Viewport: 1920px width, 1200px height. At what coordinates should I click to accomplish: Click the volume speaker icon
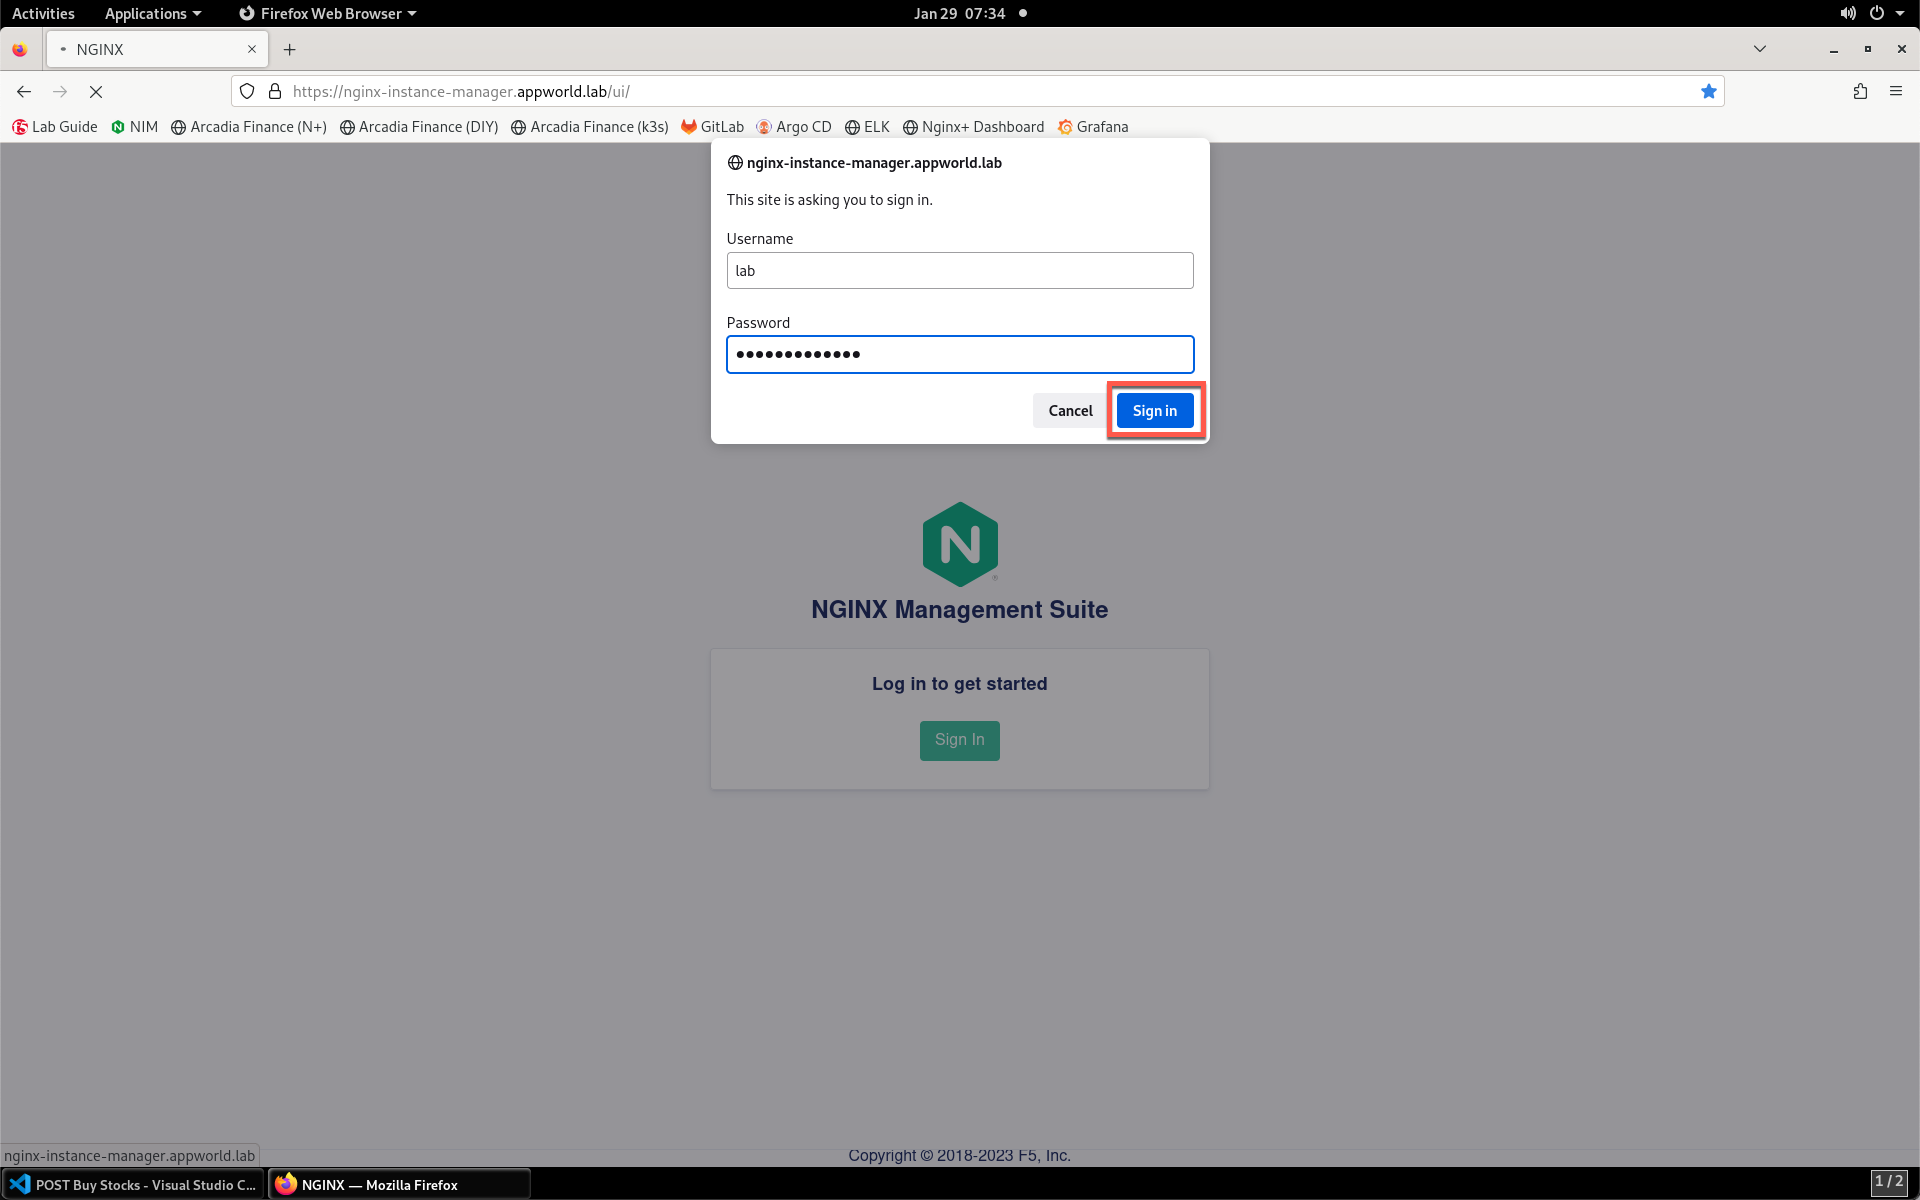(x=1848, y=13)
